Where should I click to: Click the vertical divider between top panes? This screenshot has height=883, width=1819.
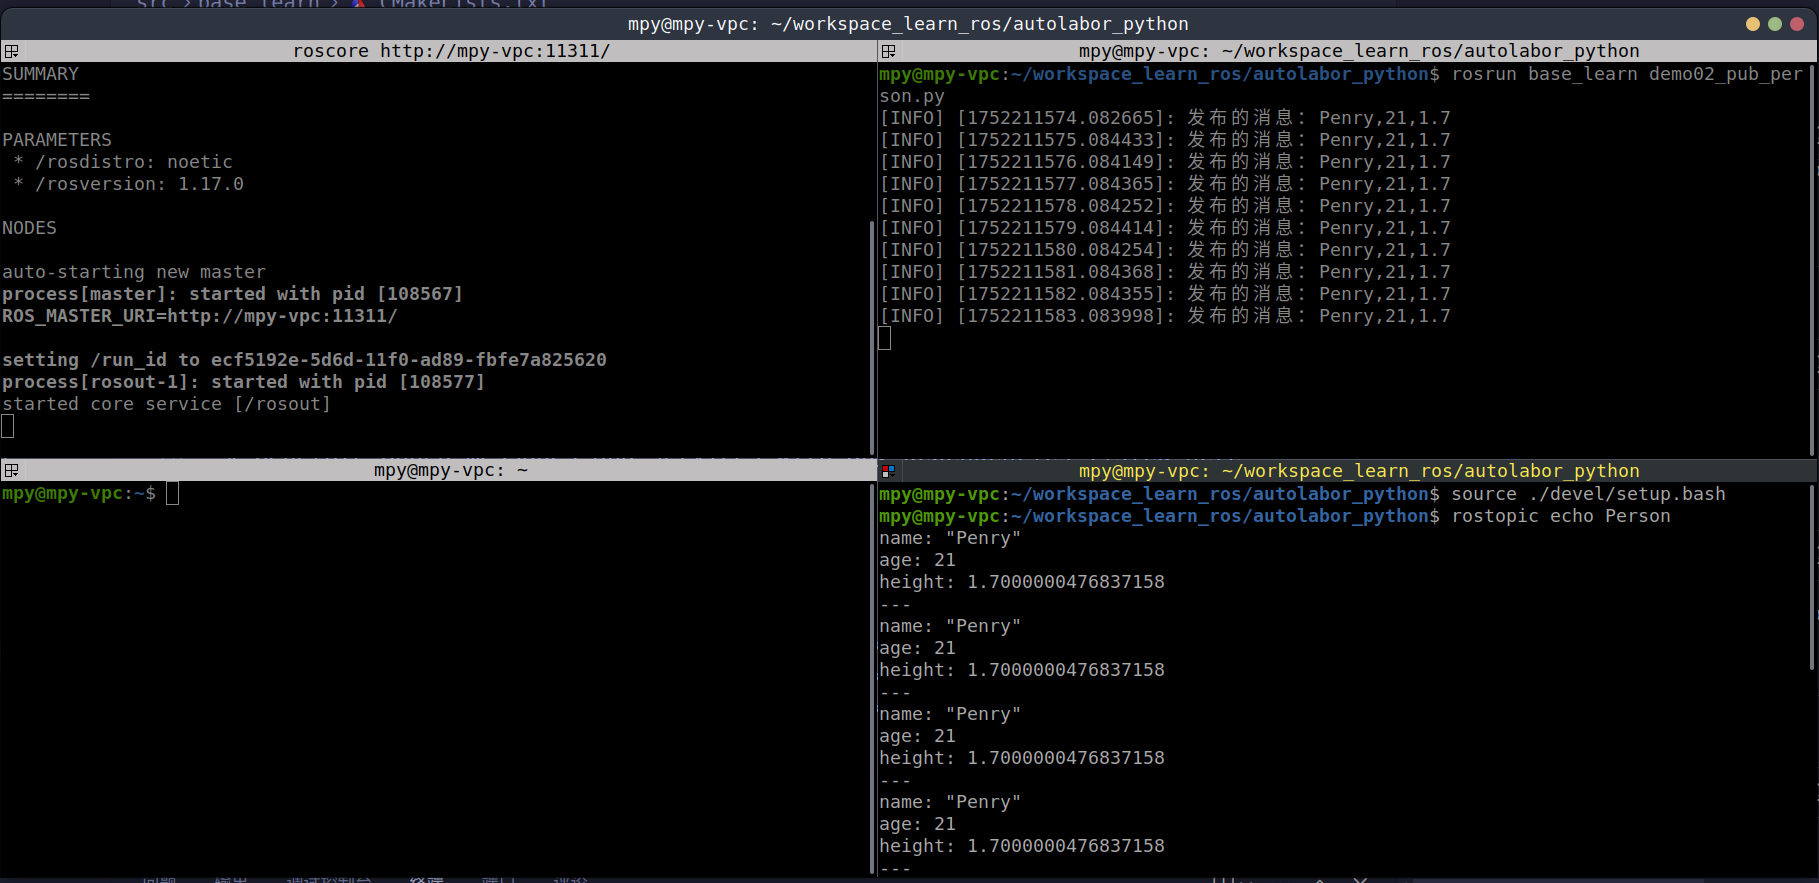[x=876, y=250]
